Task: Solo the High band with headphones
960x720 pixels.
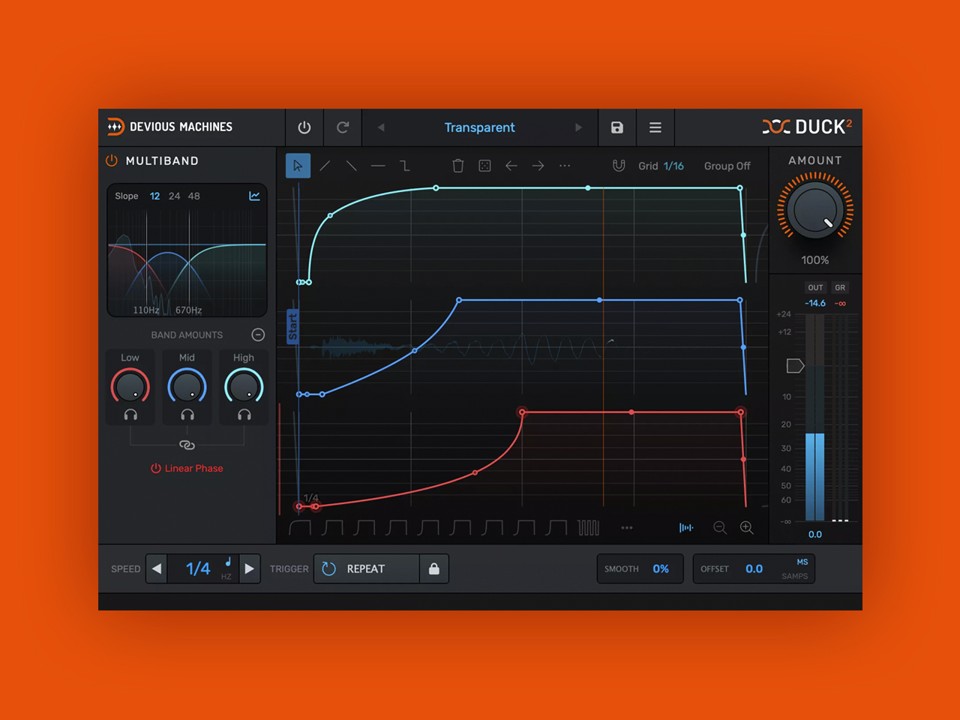Action: pyautogui.click(x=244, y=415)
